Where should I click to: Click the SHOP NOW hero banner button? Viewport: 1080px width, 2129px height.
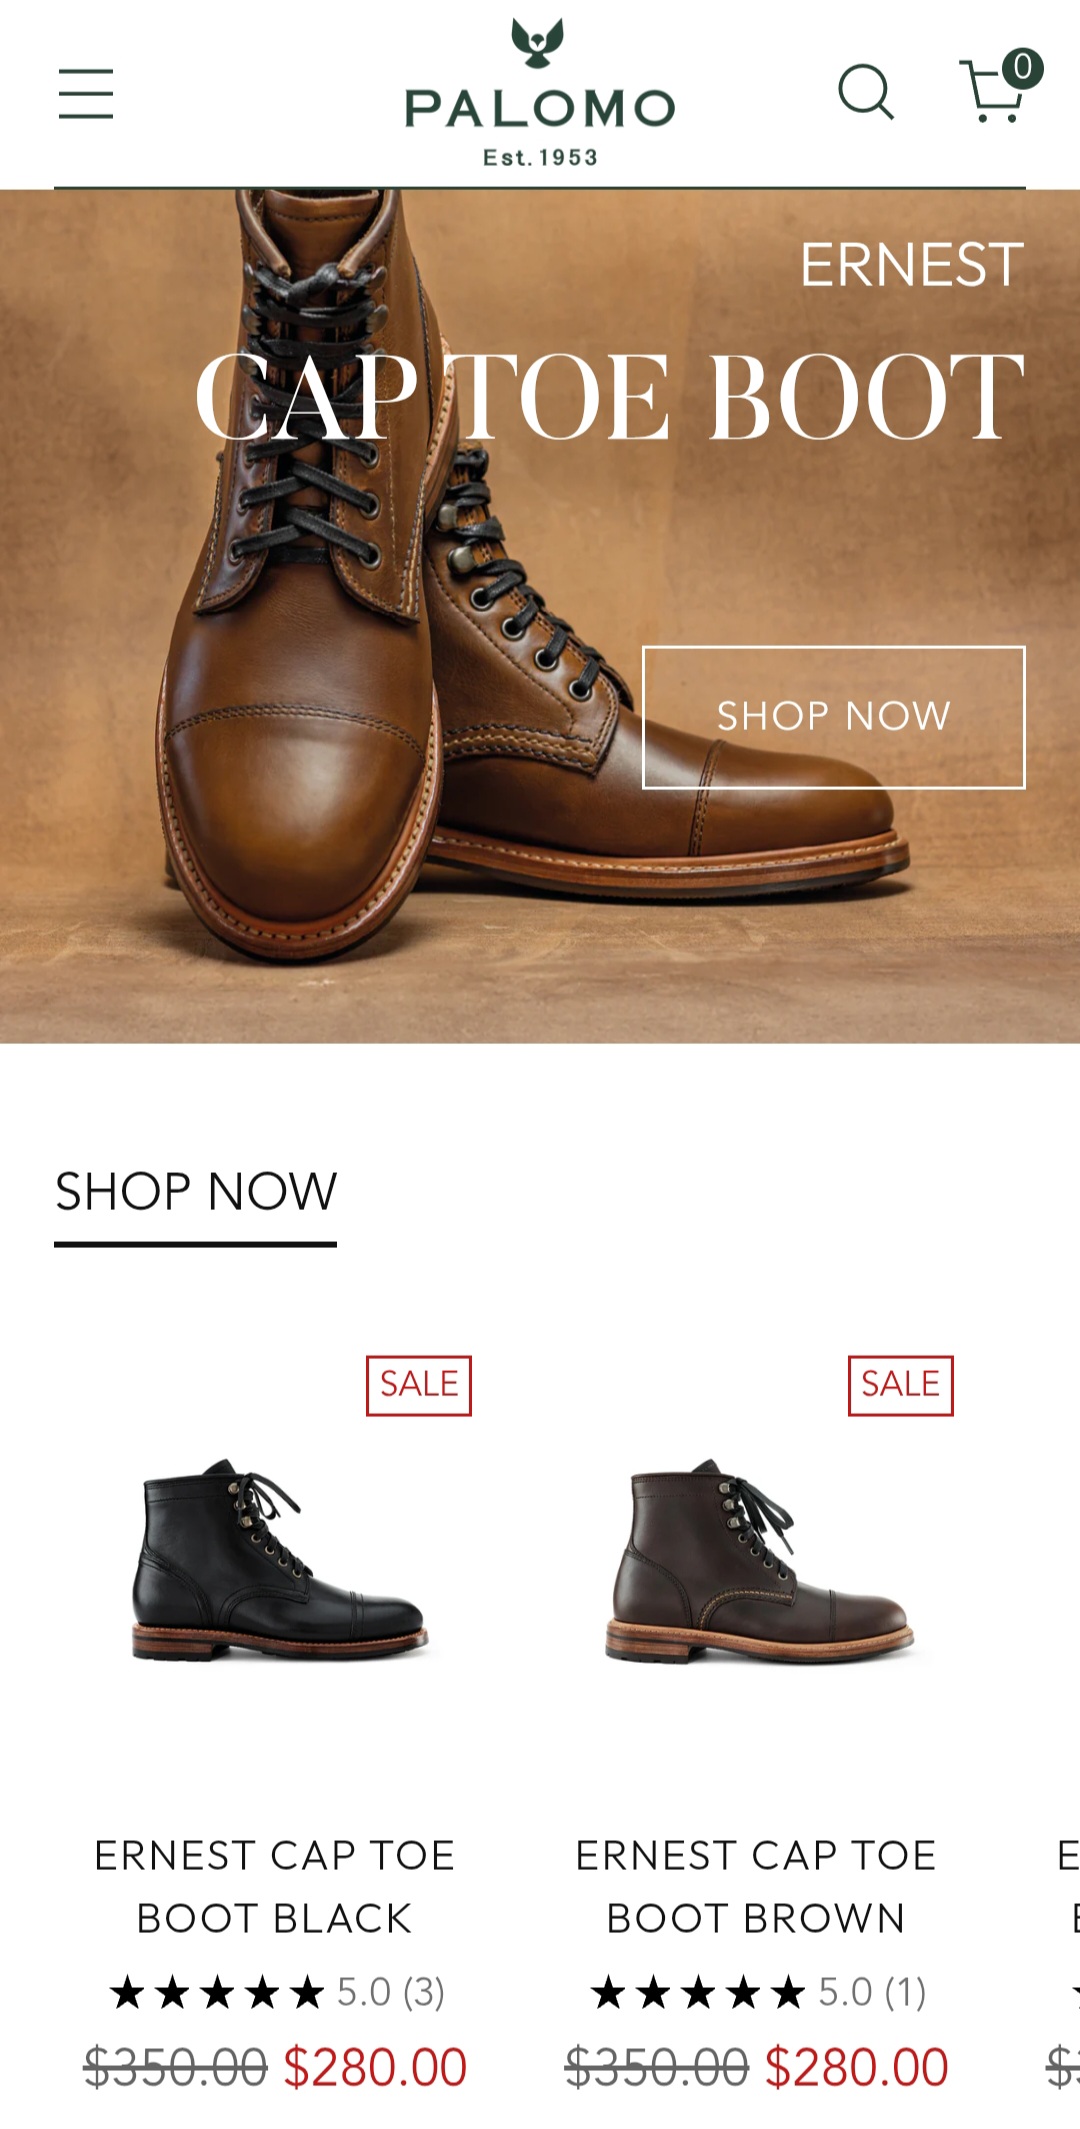[x=834, y=717]
